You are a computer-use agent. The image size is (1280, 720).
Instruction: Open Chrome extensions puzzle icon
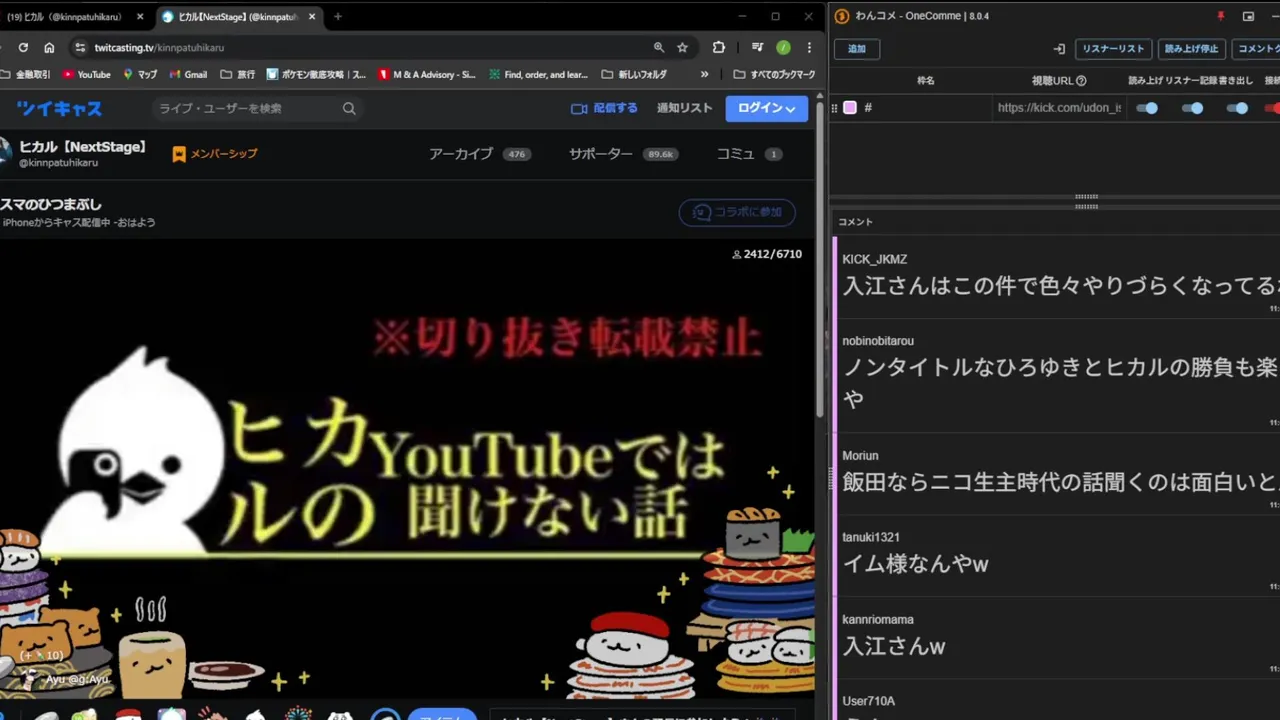click(718, 47)
